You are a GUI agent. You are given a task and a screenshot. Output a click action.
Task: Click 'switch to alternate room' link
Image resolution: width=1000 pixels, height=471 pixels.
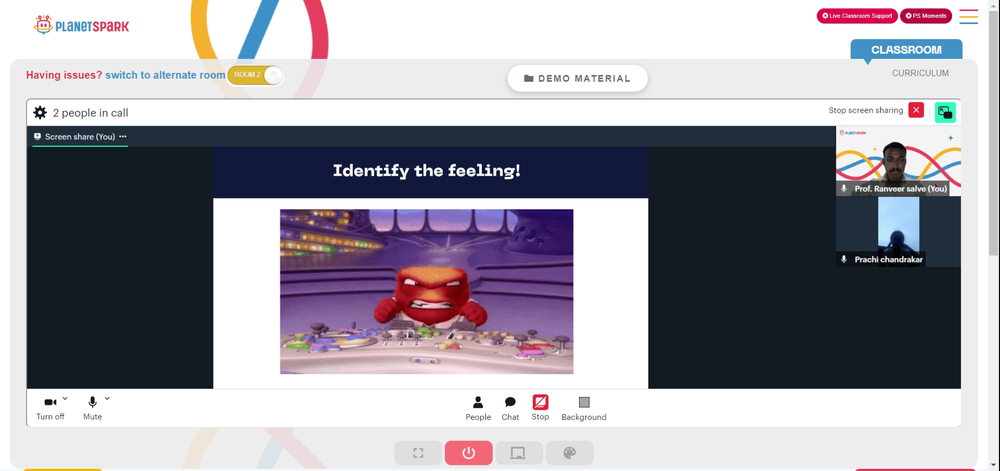(165, 75)
